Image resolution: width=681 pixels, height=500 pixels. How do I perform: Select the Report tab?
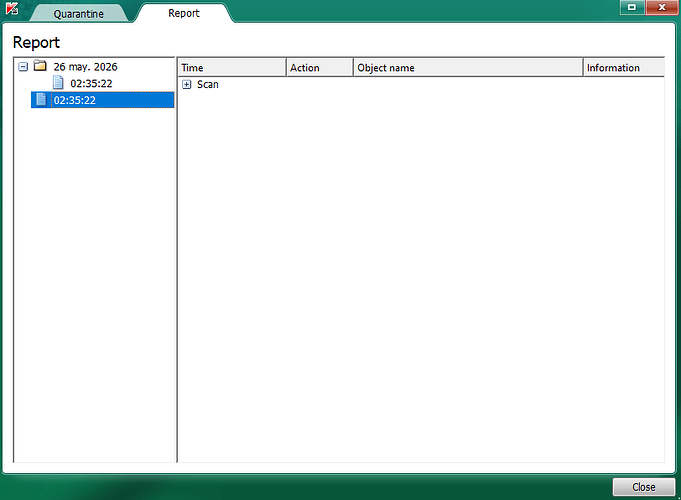point(184,13)
